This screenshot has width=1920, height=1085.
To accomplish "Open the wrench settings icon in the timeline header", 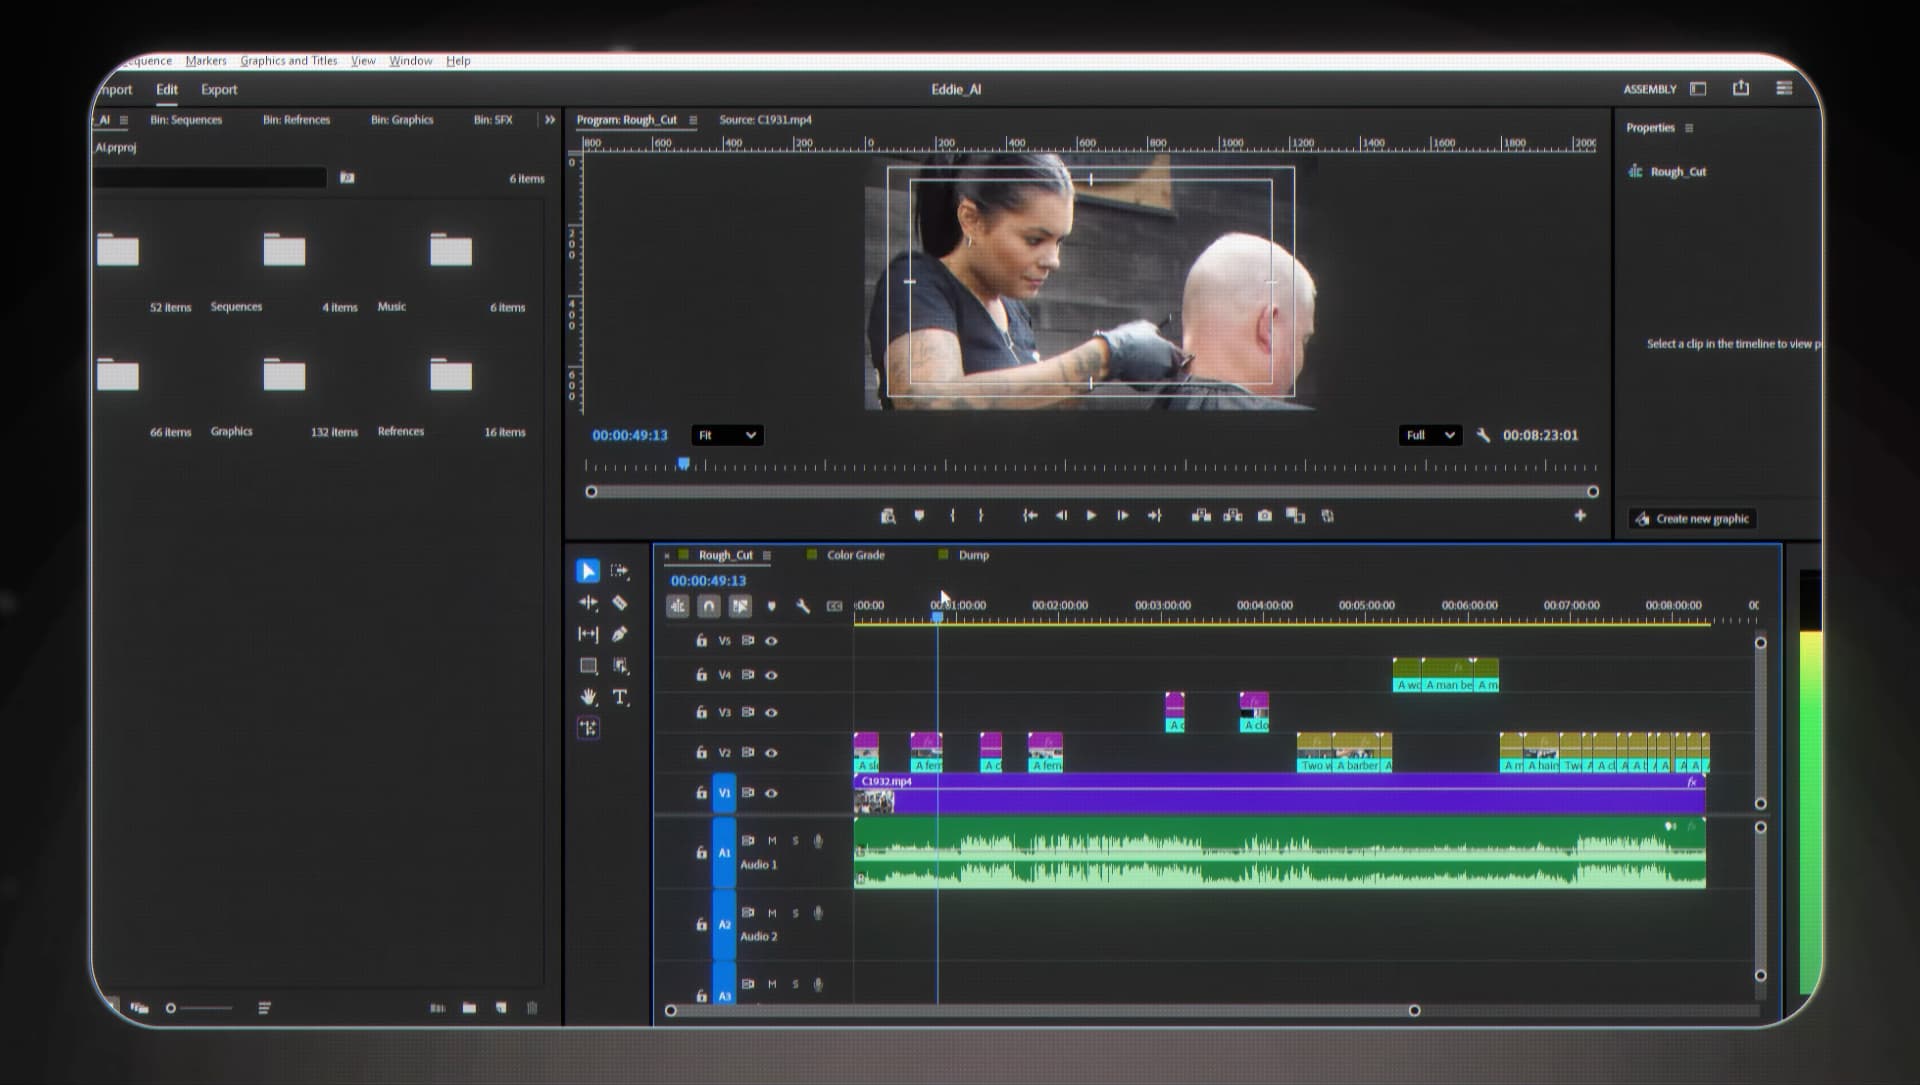I will click(x=801, y=606).
